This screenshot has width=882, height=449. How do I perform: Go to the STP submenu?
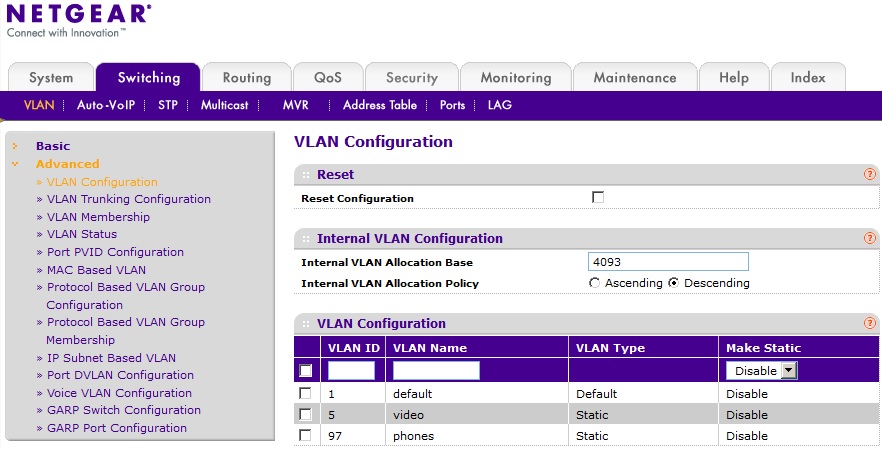pos(168,105)
